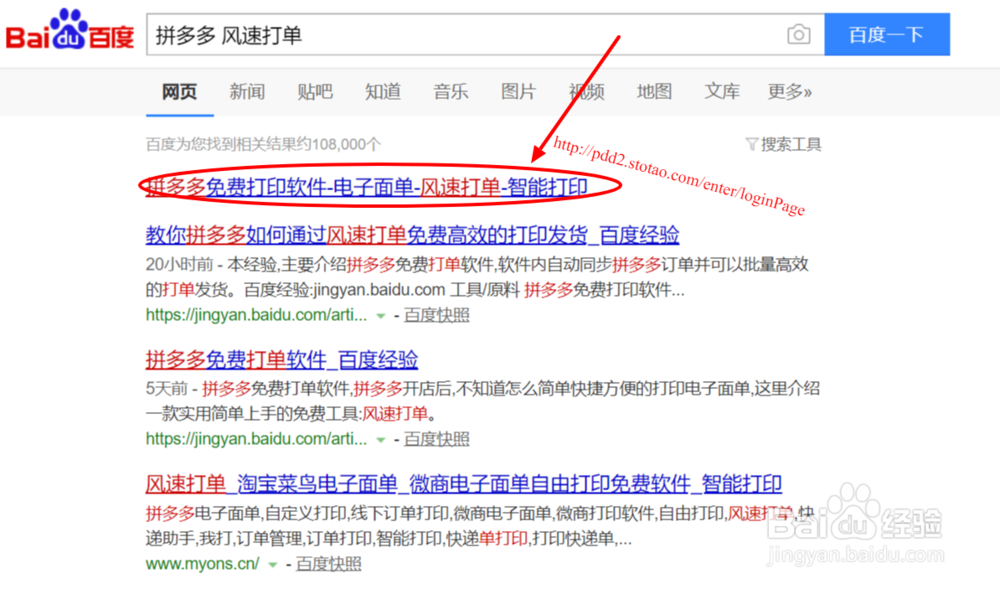Click the www.myons.cn/ URL
The height and width of the screenshot is (589, 1000).
pos(203,564)
